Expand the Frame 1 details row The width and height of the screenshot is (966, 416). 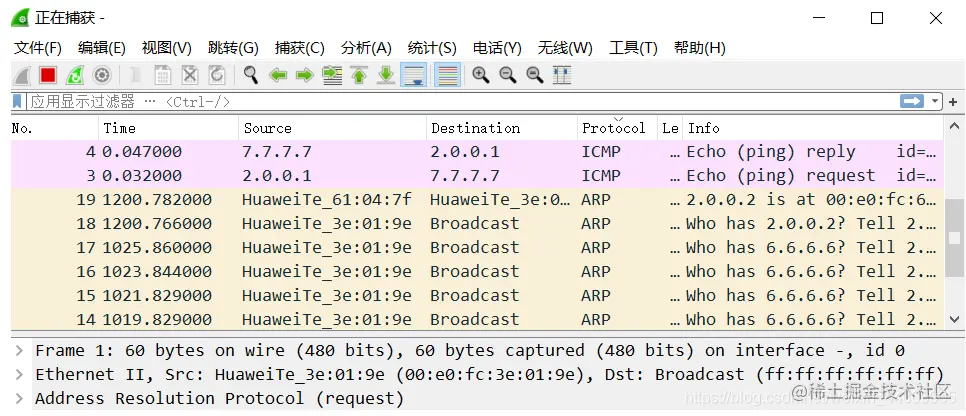click(20, 351)
